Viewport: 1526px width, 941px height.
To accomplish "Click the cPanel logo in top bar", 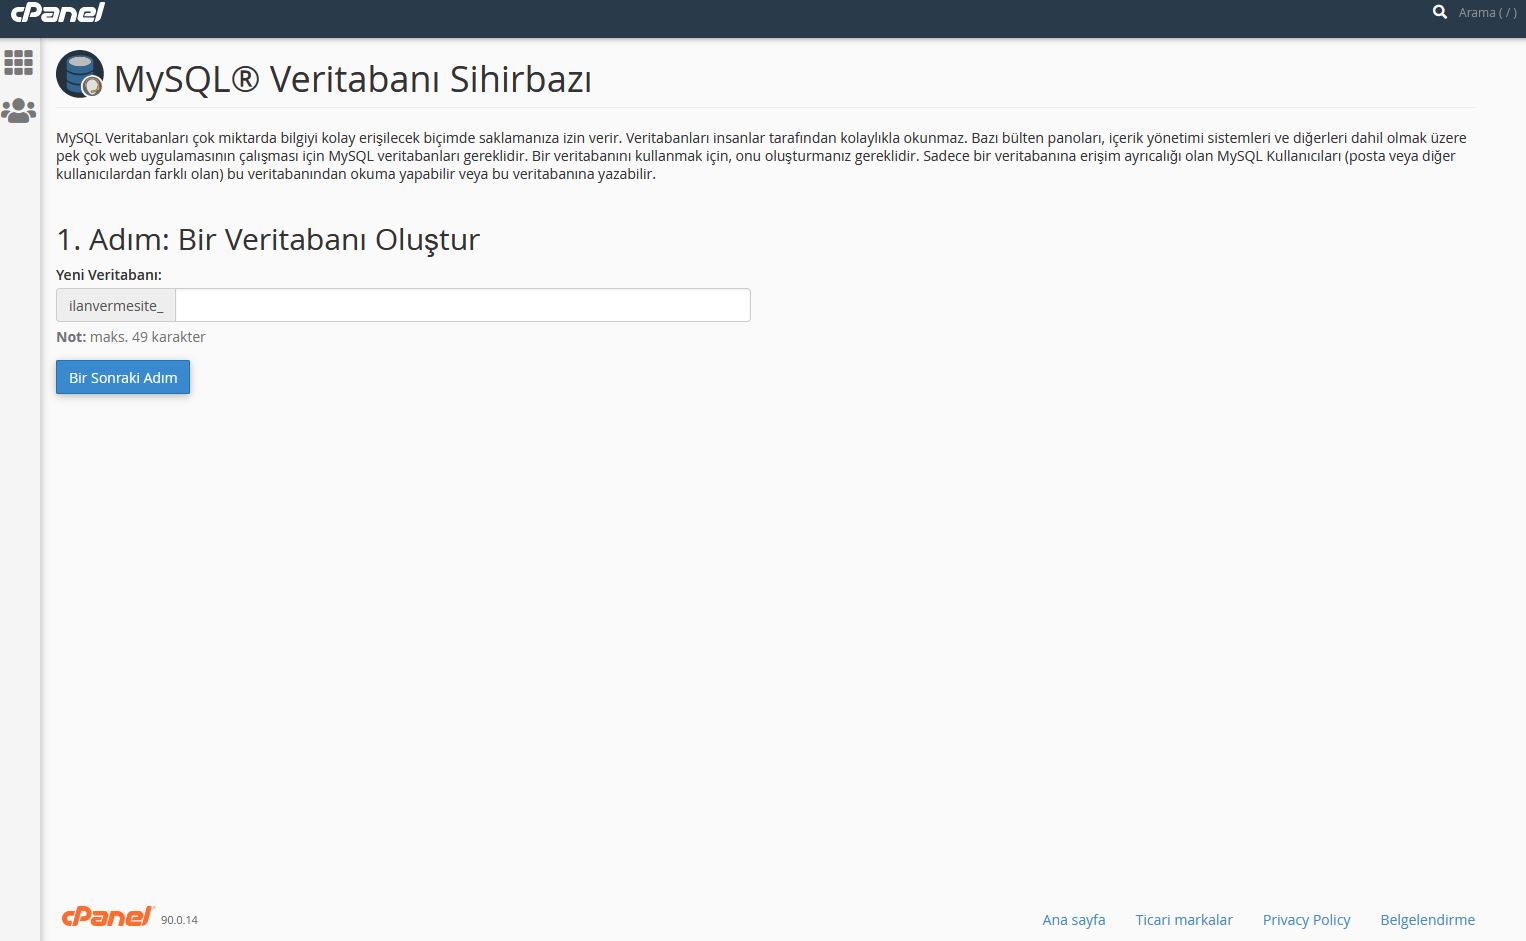I will [x=57, y=13].
